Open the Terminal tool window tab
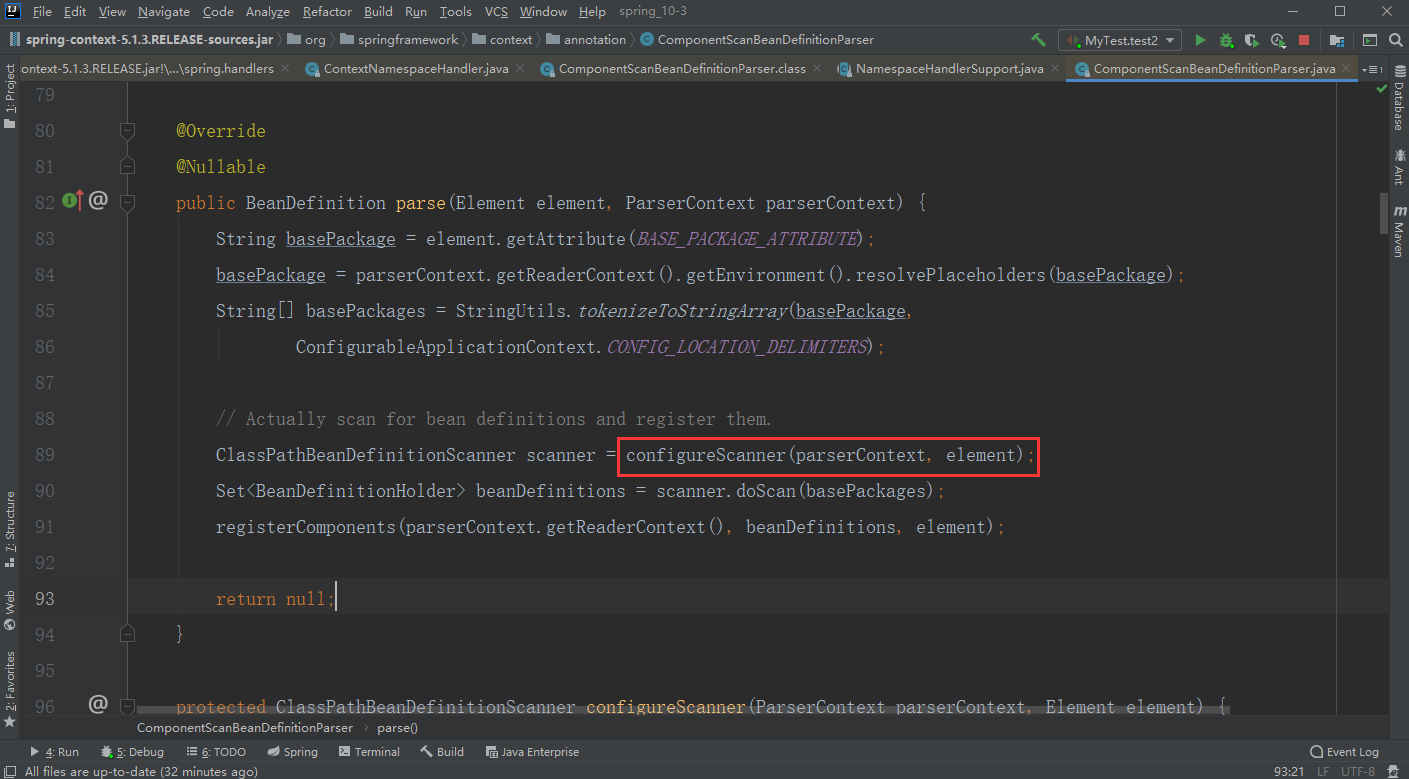Screen dimensions: 1409x779 (x=369, y=752)
